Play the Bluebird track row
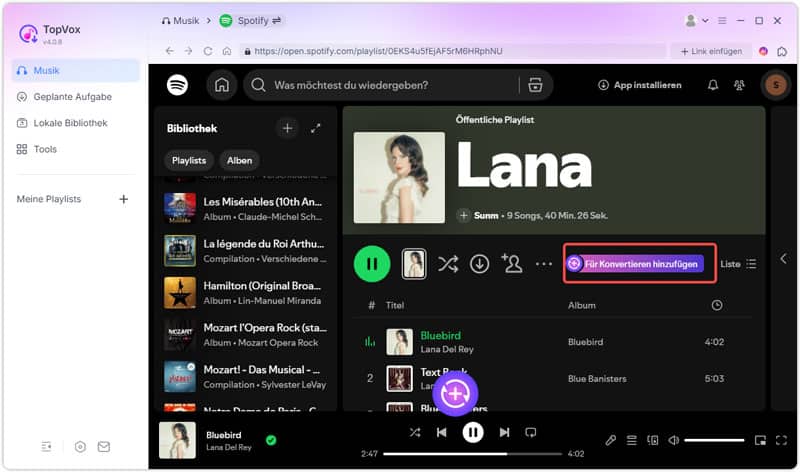The height and width of the screenshot is (472, 800). 554,342
